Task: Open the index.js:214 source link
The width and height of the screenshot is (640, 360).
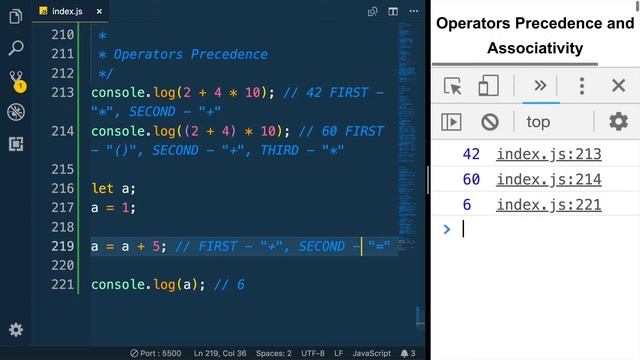Action: point(549,179)
